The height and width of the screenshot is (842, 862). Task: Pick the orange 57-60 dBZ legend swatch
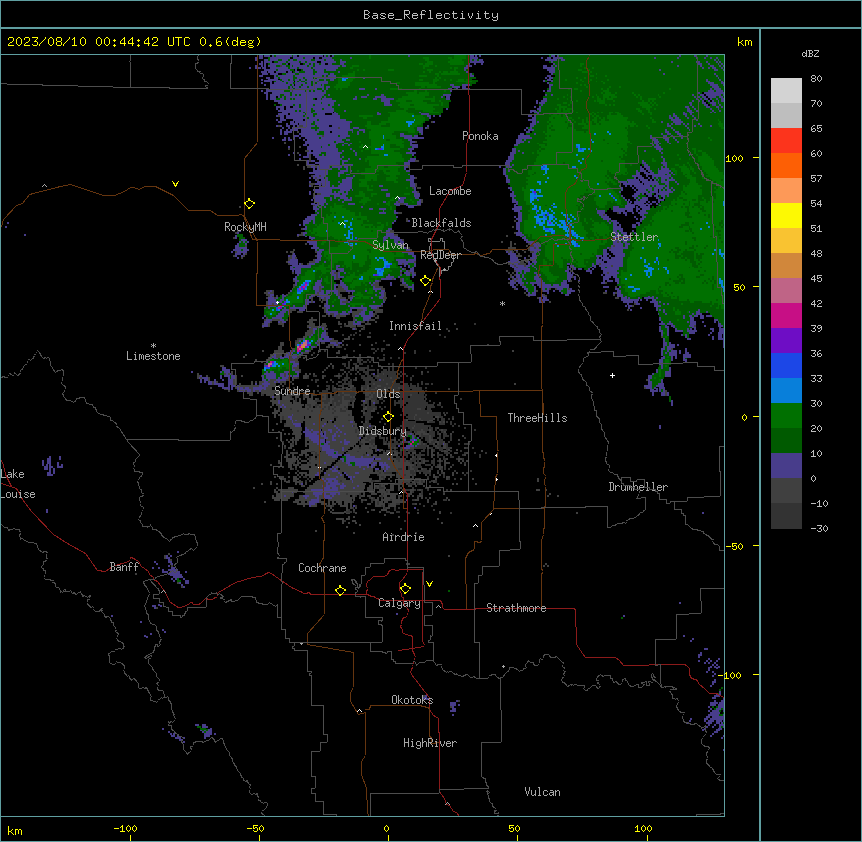tap(786, 166)
